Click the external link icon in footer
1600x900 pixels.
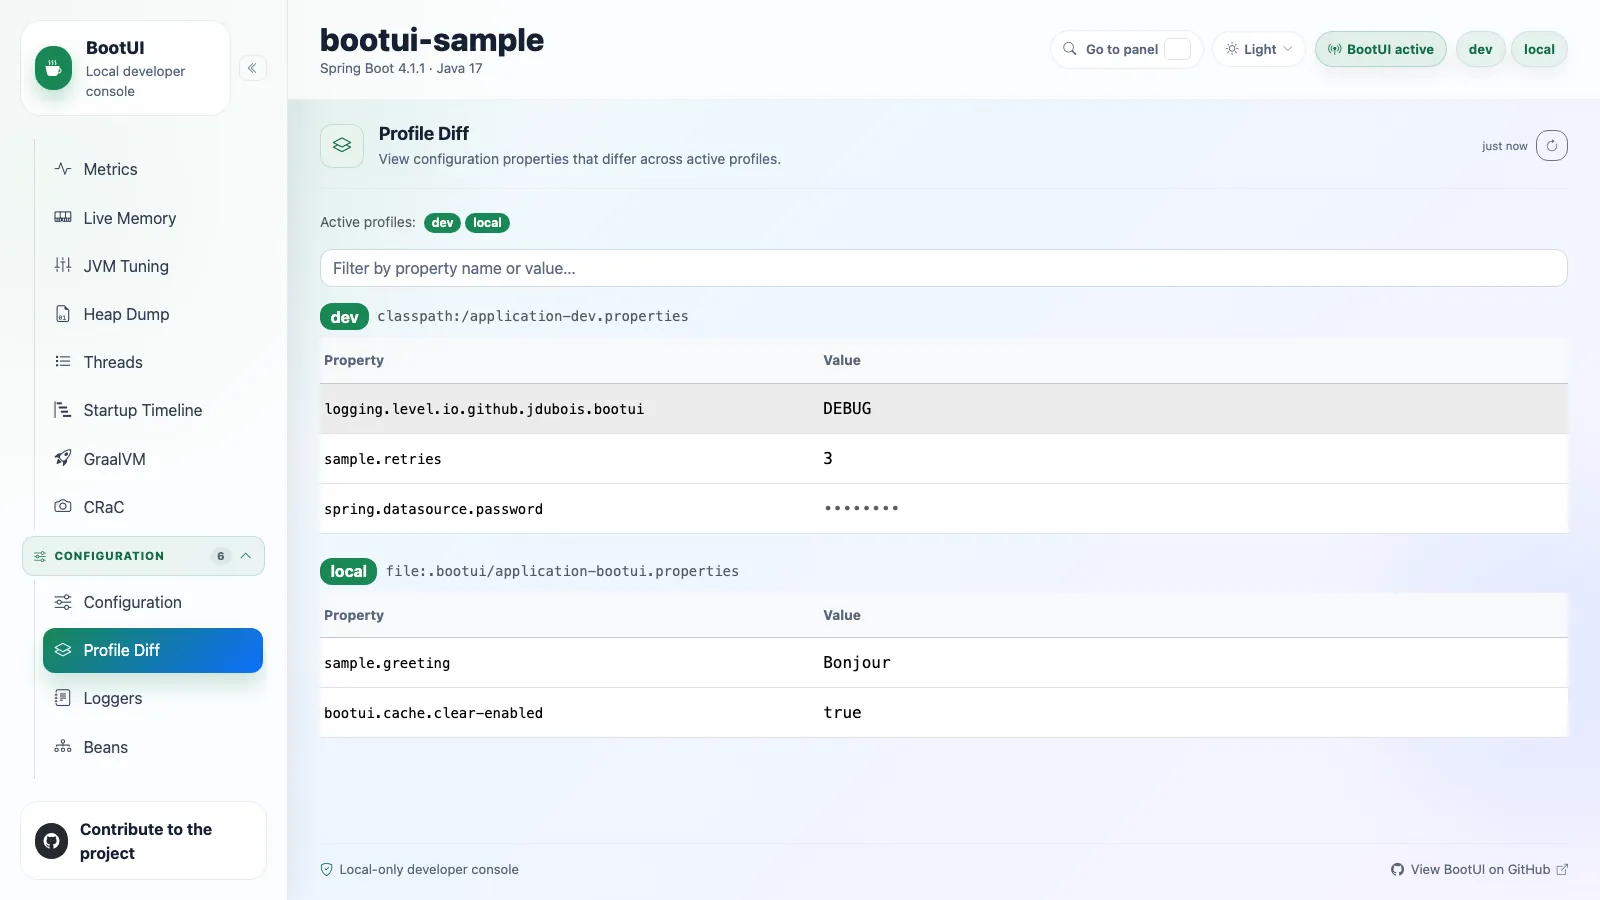click(x=1562, y=869)
